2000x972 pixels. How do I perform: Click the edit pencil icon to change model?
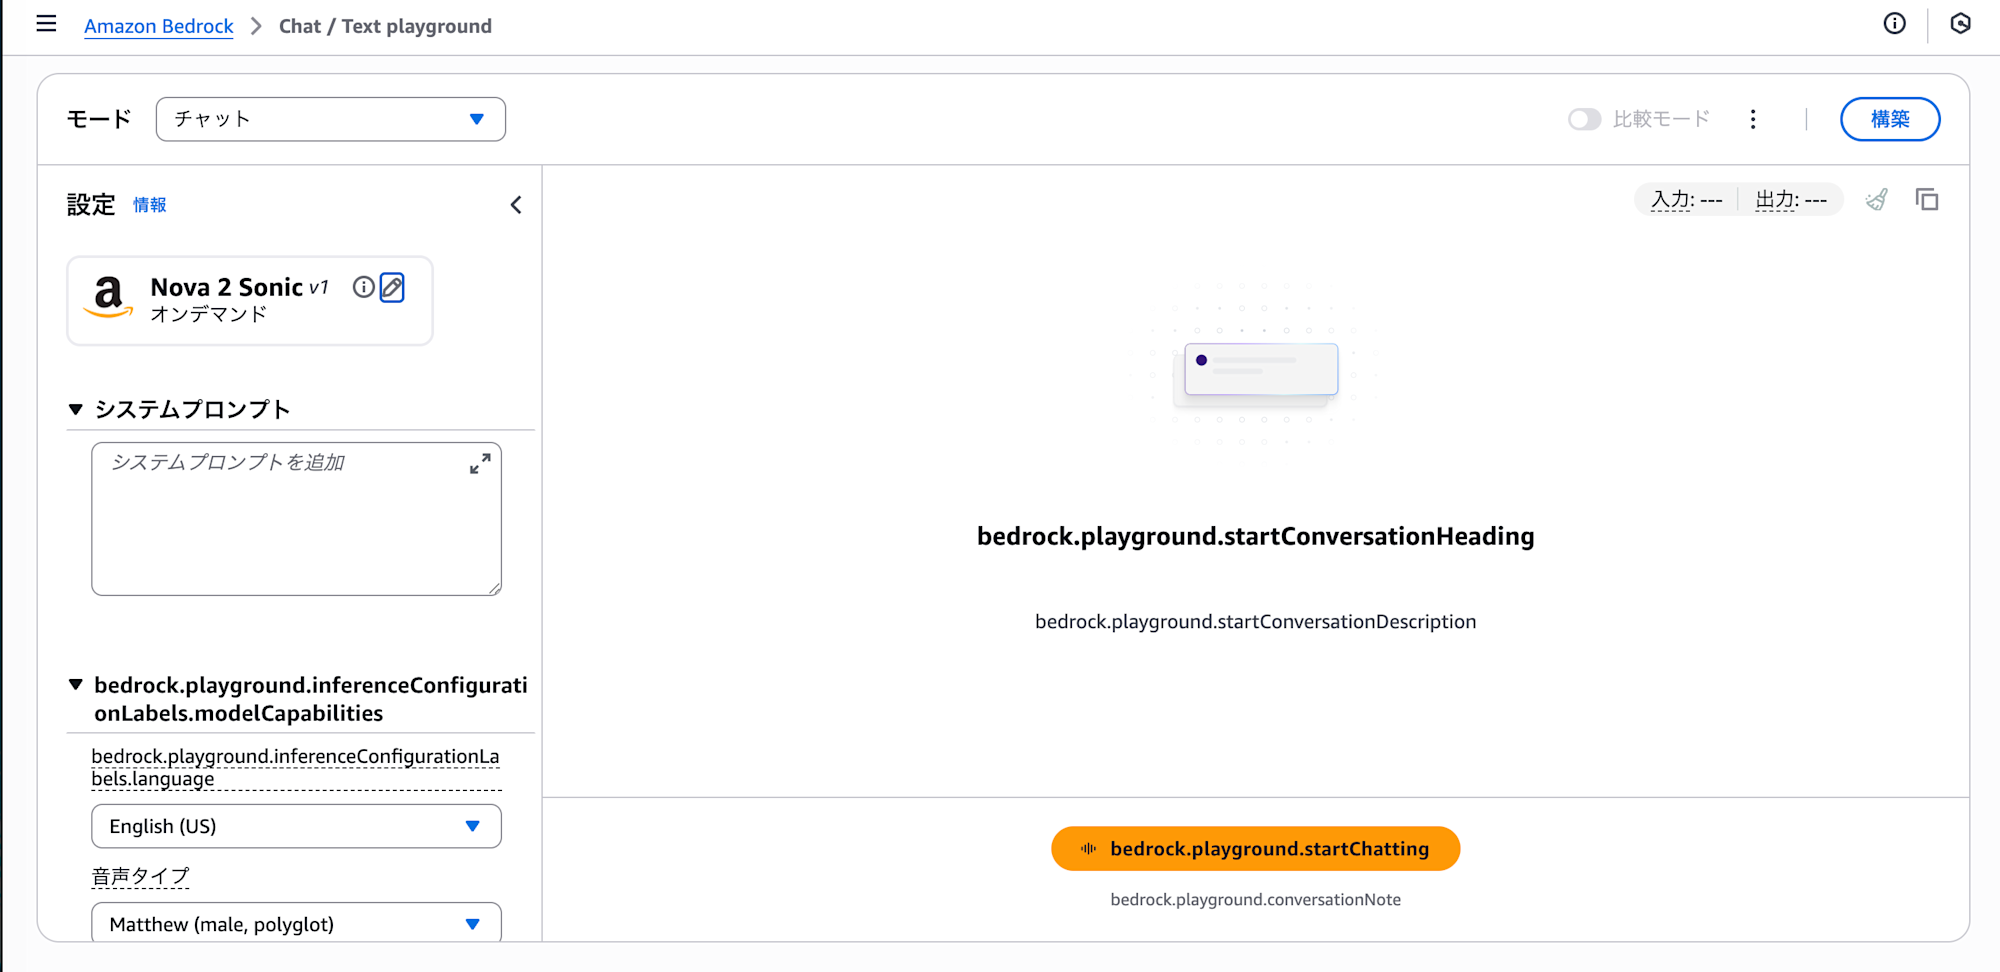click(392, 288)
